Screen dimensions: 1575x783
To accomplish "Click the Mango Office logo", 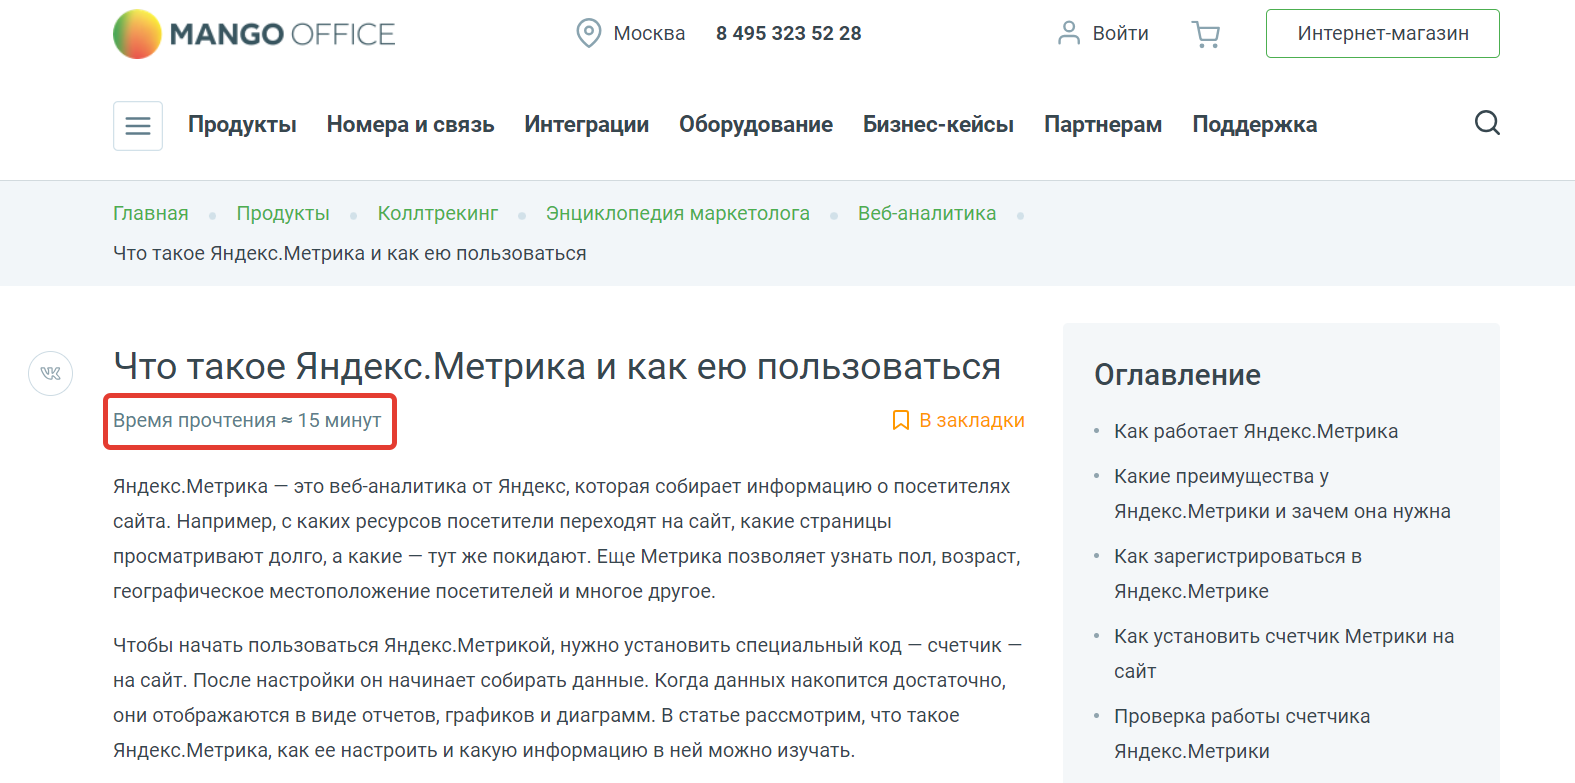I will pos(254,34).
